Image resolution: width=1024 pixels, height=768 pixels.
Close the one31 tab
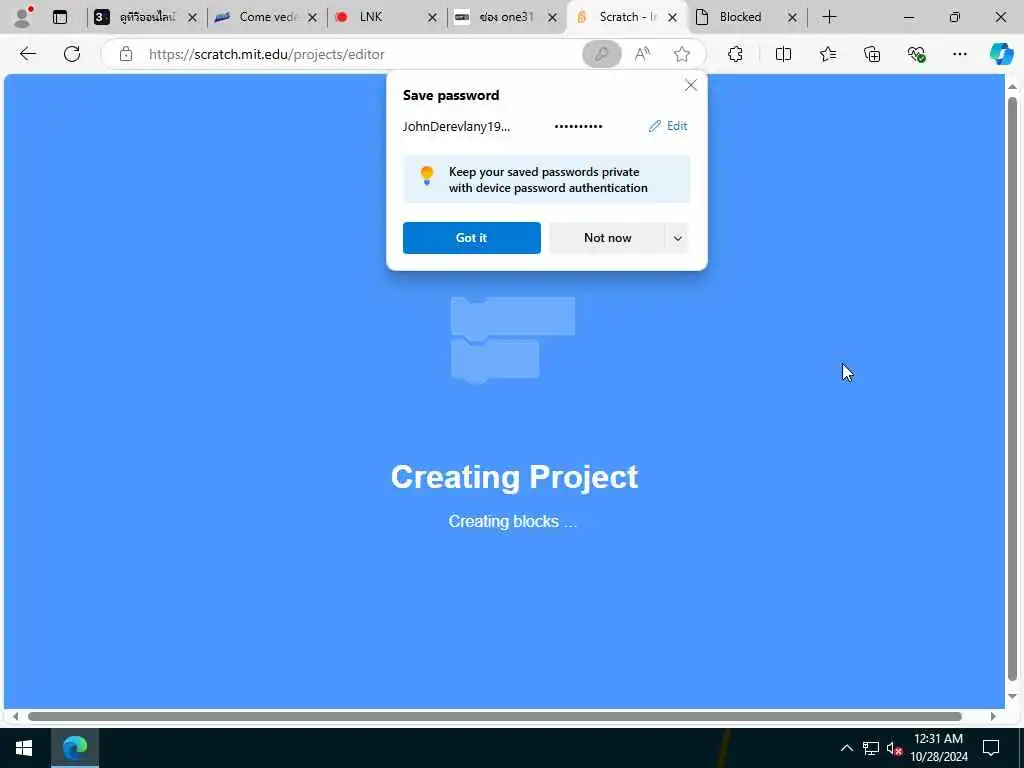click(x=552, y=18)
